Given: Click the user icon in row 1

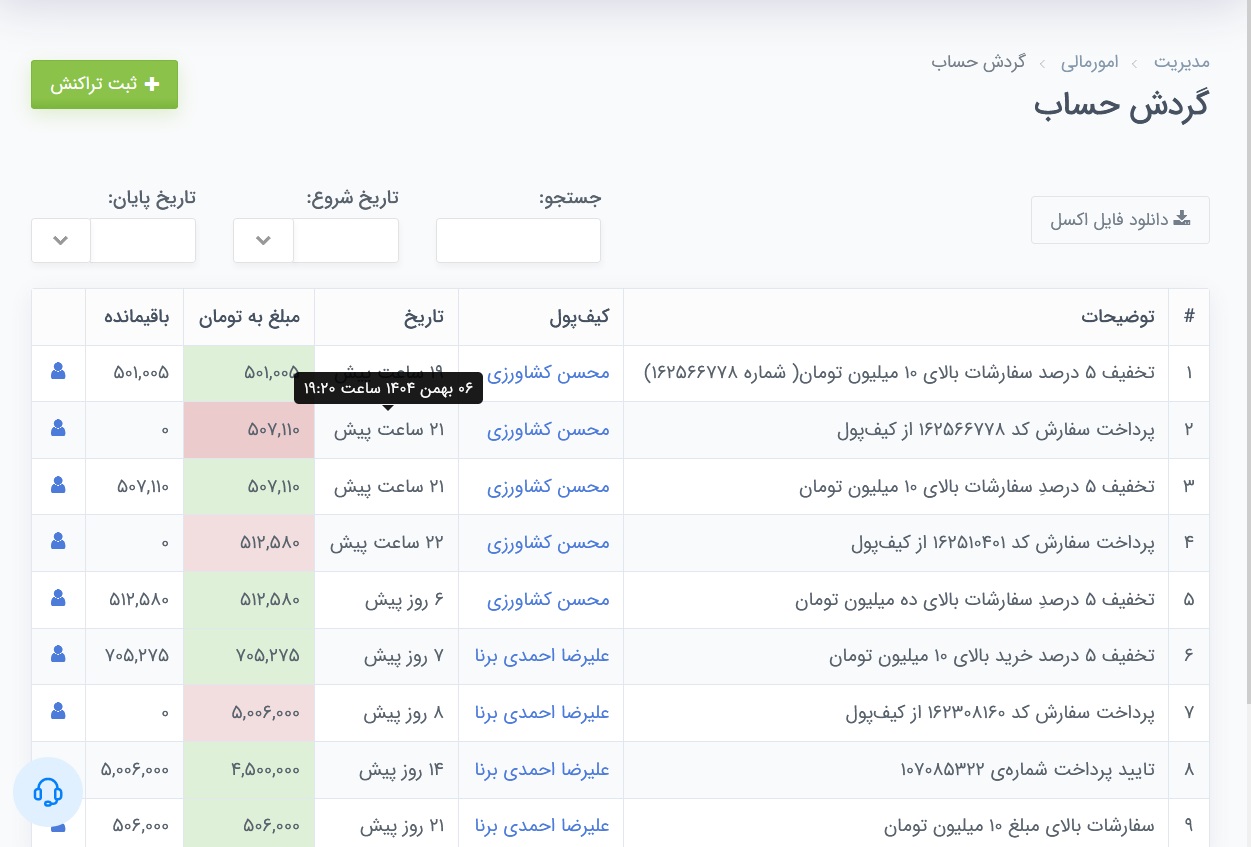Looking at the screenshot, I should pos(58,371).
